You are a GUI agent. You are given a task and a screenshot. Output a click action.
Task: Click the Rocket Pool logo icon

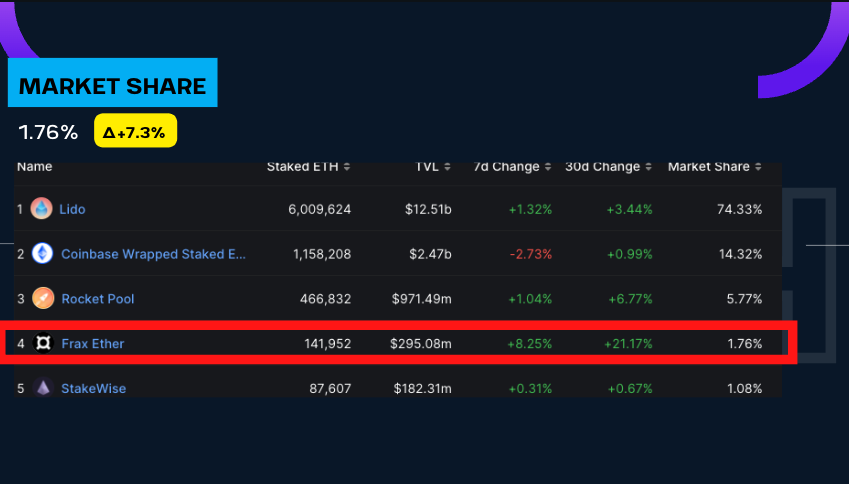pyautogui.click(x=42, y=298)
